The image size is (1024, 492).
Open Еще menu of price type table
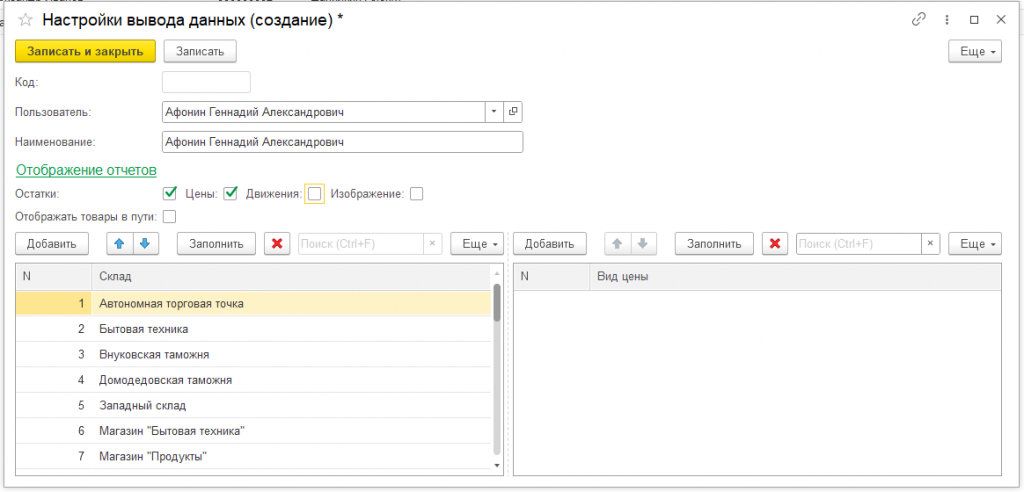pos(975,244)
